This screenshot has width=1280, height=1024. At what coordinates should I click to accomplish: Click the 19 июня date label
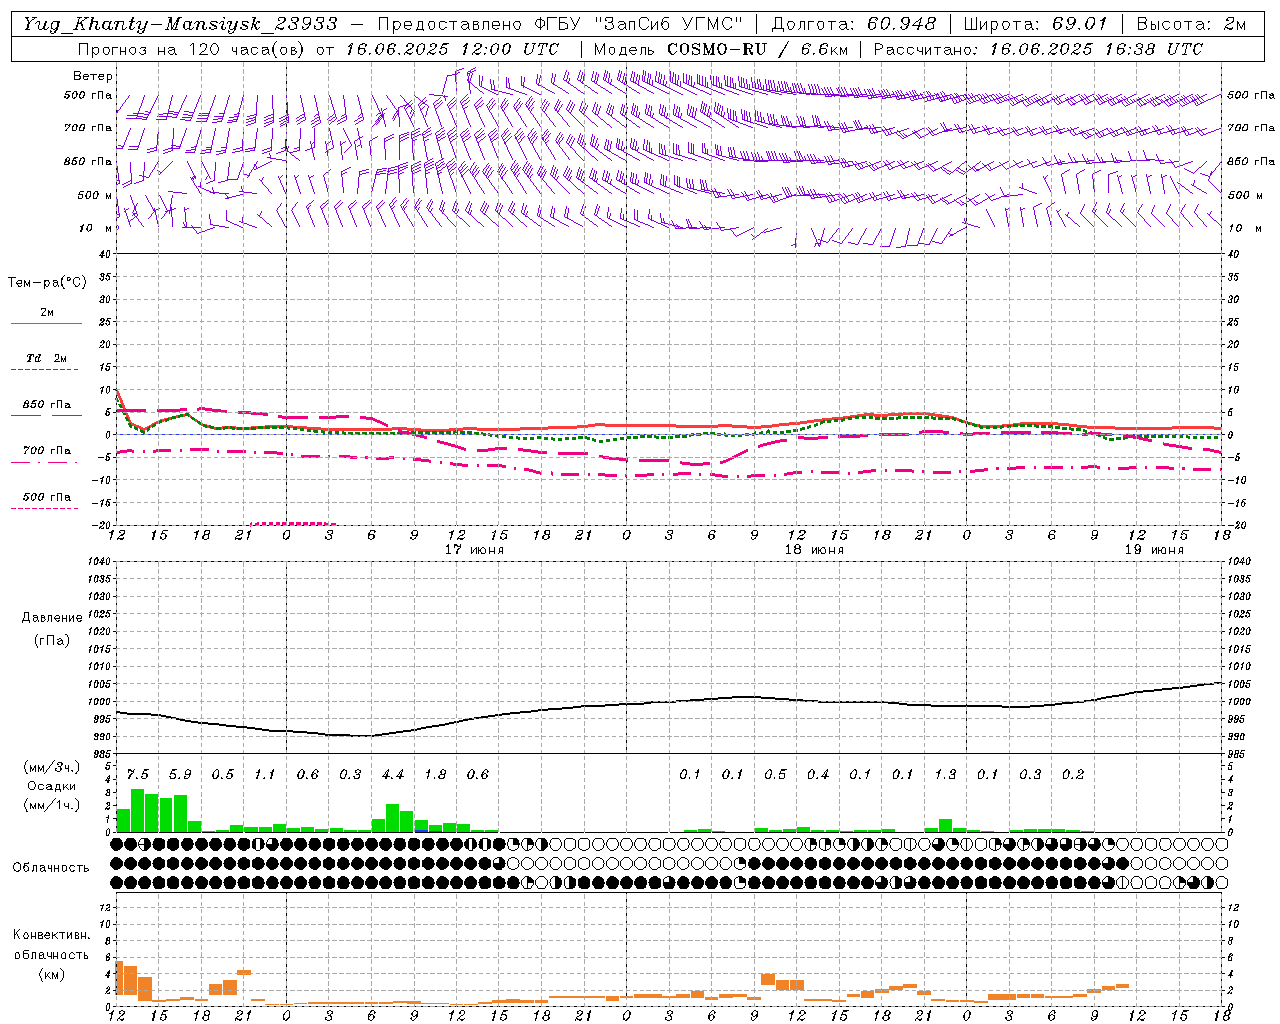click(1154, 550)
